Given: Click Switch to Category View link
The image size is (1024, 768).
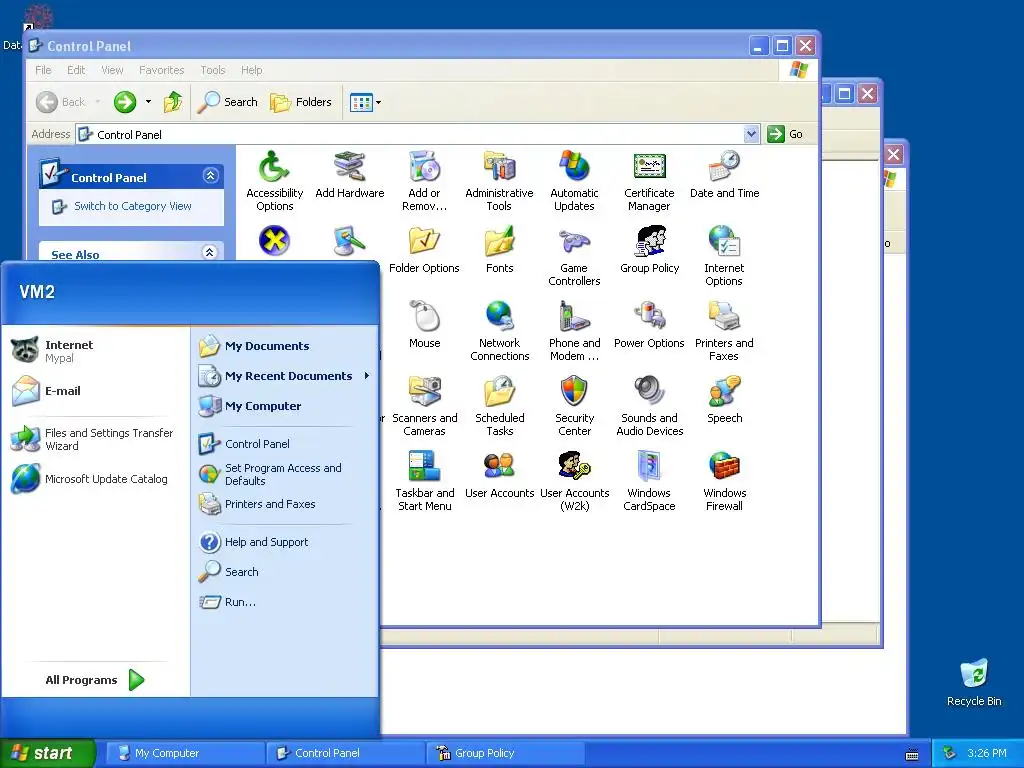Looking at the screenshot, I should point(133,206).
